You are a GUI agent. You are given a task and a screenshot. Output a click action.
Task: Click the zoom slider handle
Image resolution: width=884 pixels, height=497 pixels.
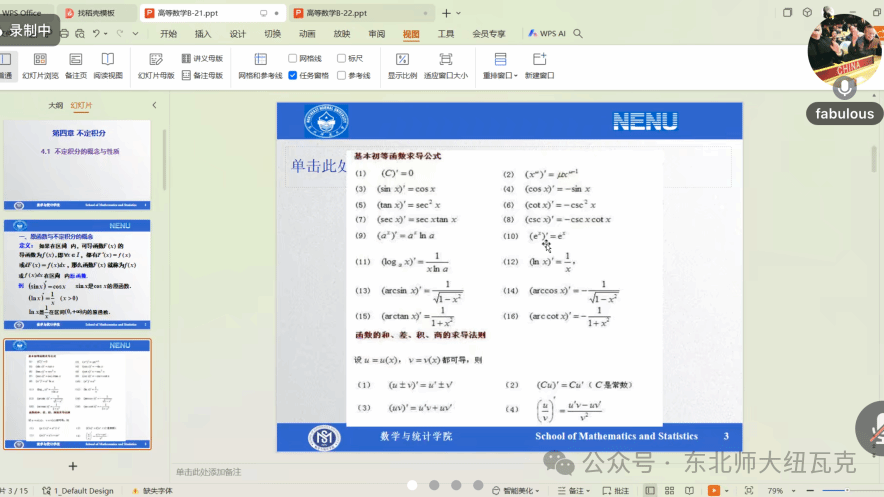point(847,491)
